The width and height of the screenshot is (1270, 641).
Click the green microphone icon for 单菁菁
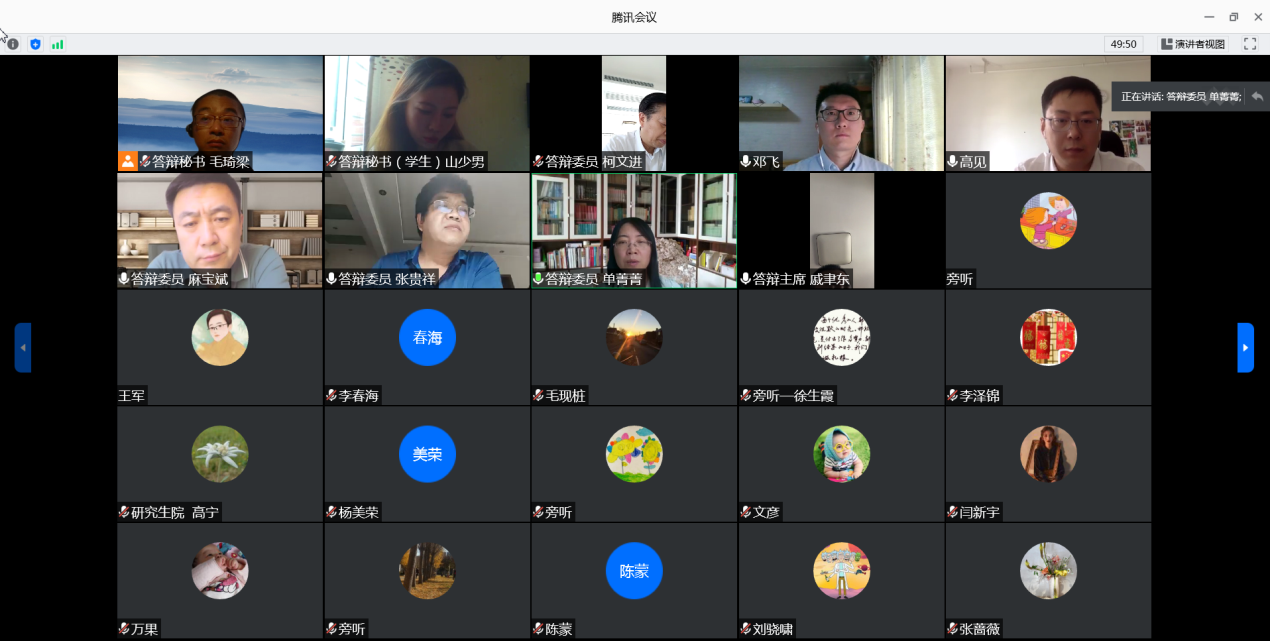[538, 279]
